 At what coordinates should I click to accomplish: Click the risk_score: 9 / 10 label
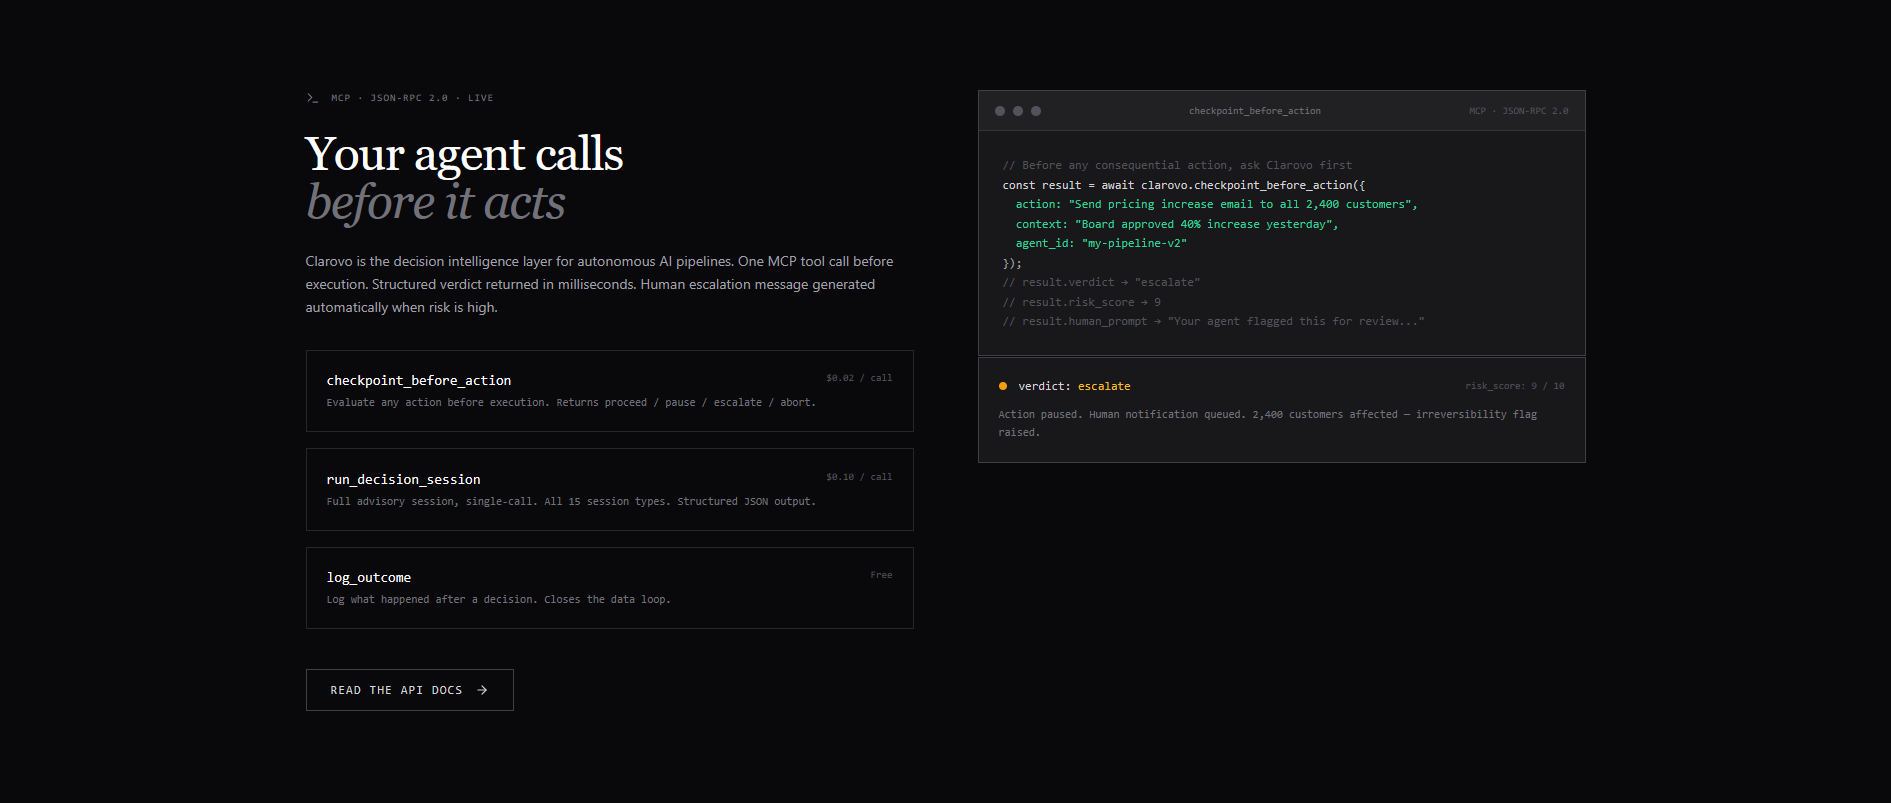tap(1515, 386)
